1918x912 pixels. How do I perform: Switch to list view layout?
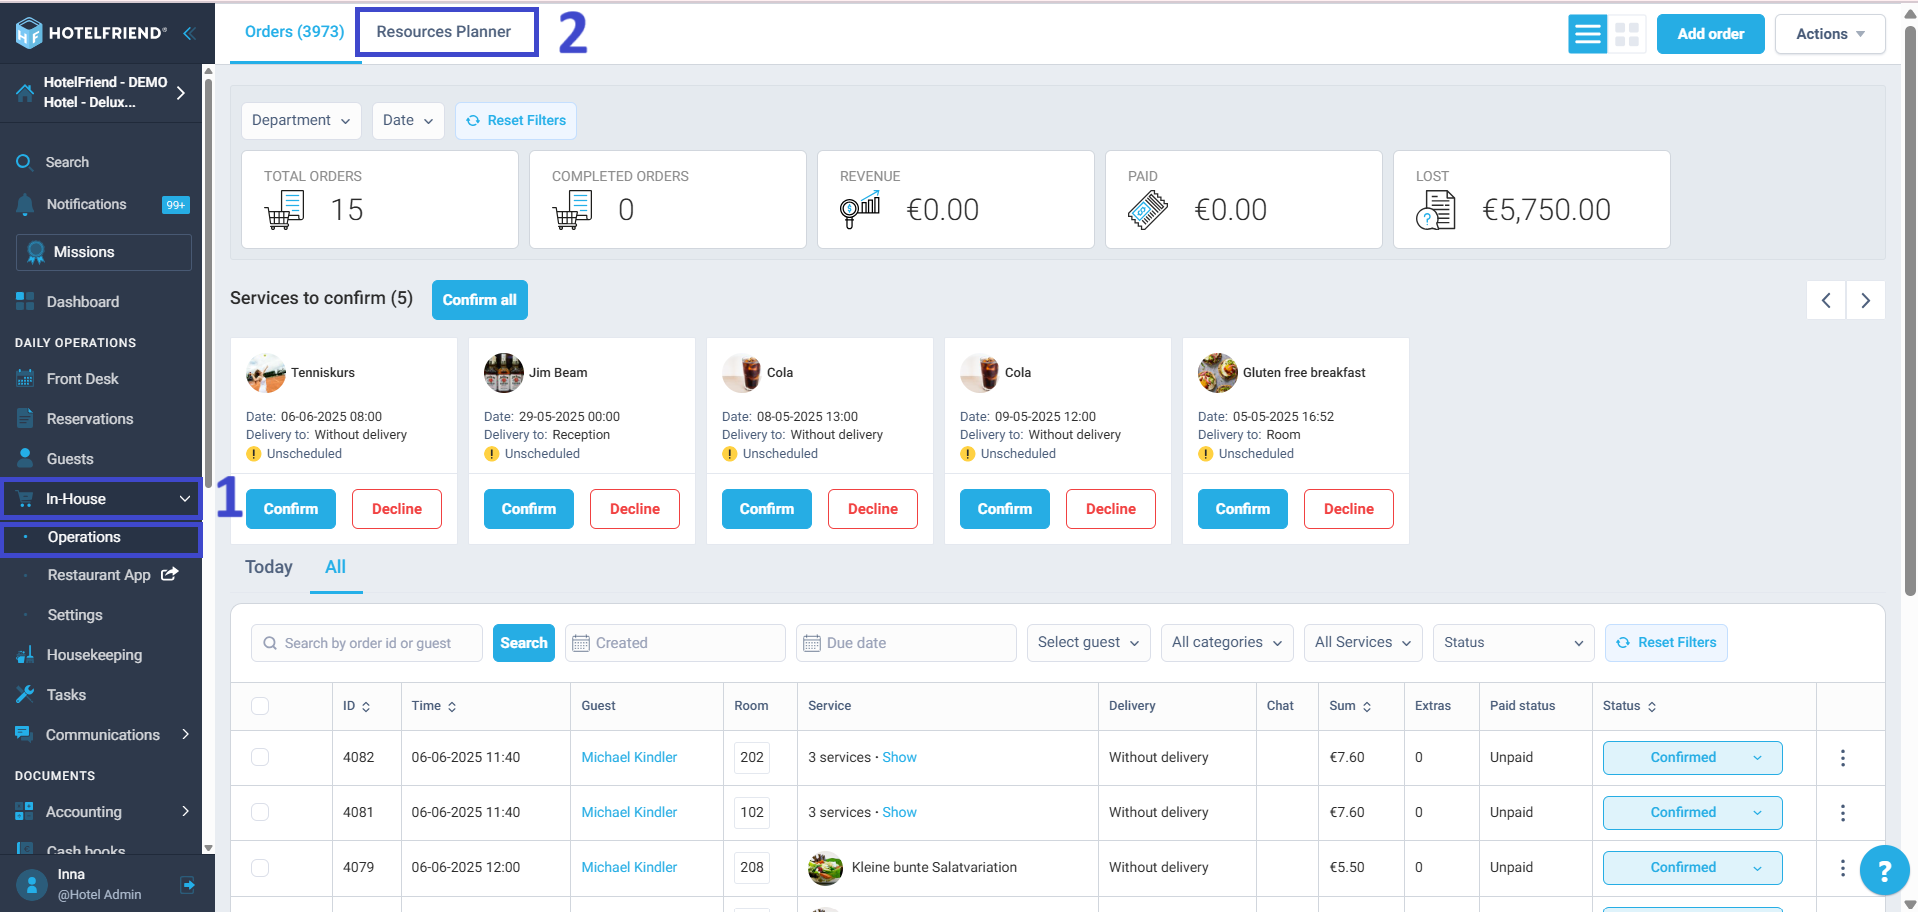click(1587, 34)
